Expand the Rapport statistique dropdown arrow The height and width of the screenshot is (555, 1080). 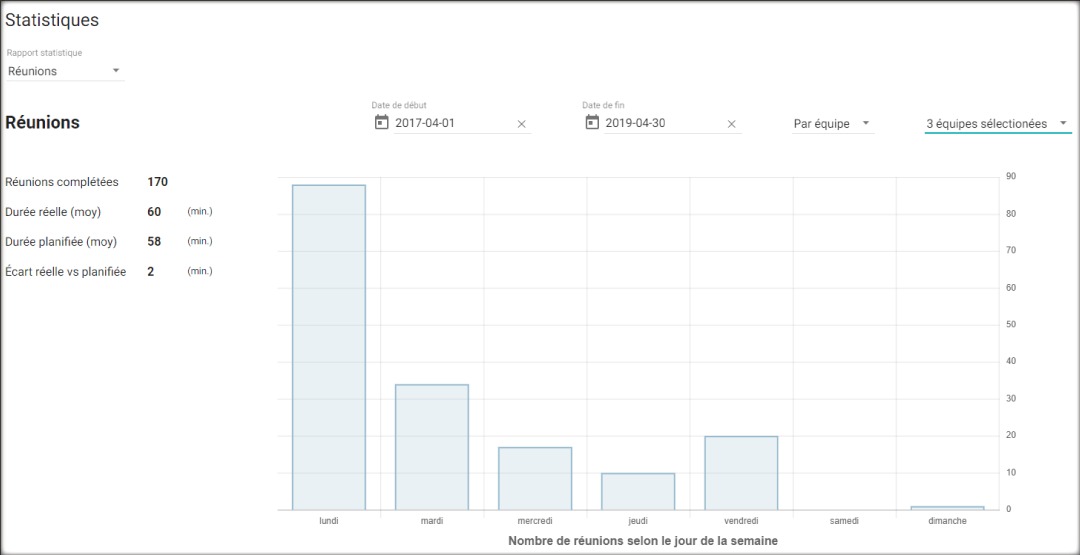click(x=116, y=70)
